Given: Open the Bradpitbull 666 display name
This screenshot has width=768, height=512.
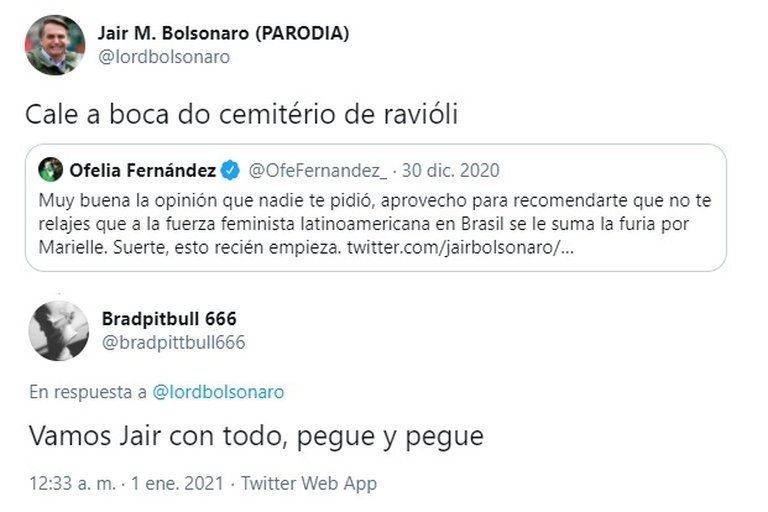Looking at the screenshot, I should [169, 319].
